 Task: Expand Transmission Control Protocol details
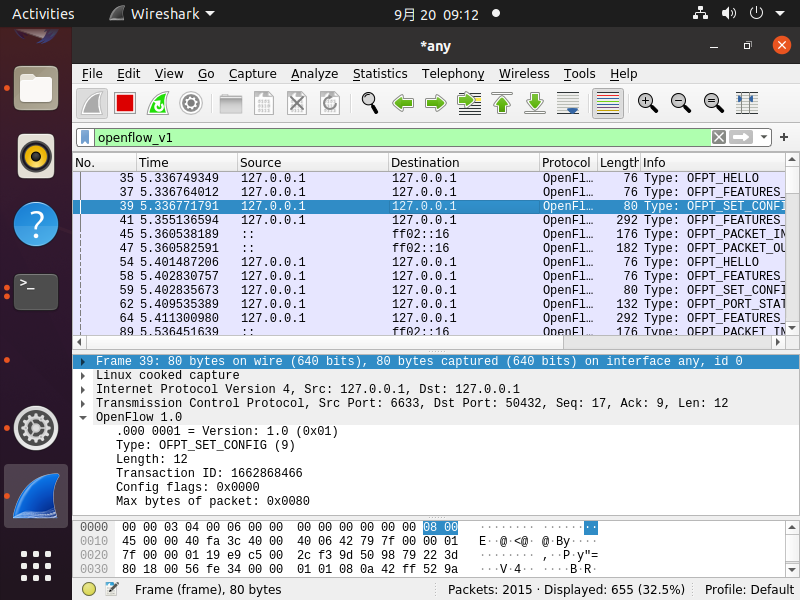[83, 404]
